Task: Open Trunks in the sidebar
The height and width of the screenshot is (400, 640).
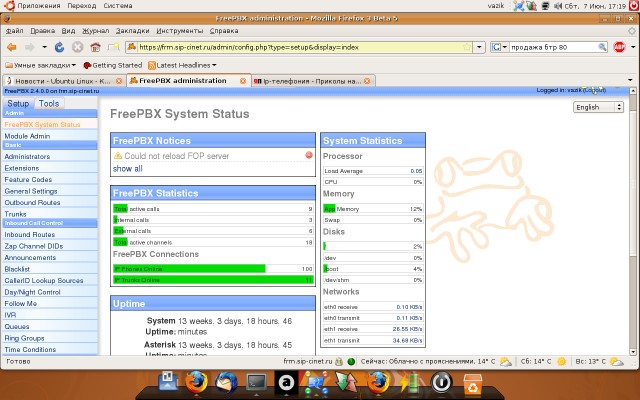Action: pos(15,214)
